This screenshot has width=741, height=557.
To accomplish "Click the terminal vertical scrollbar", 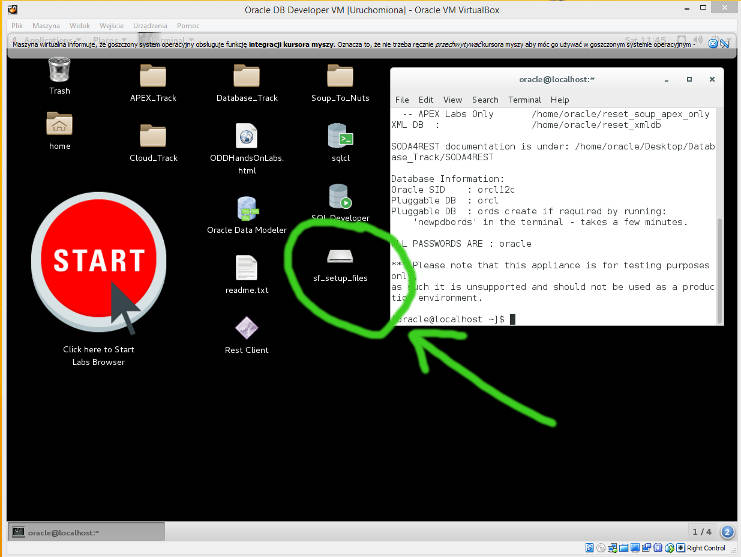I will pyautogui.click(x=719, y=270).
